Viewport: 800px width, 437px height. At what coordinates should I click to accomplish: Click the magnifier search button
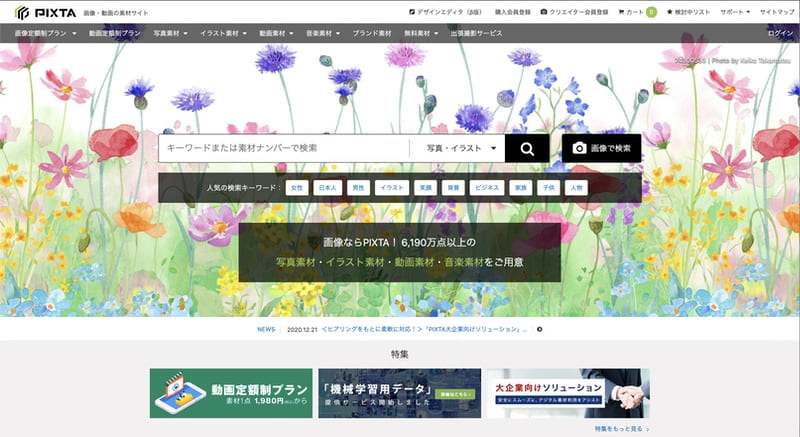pyautogui.click(x=527, y=148)
